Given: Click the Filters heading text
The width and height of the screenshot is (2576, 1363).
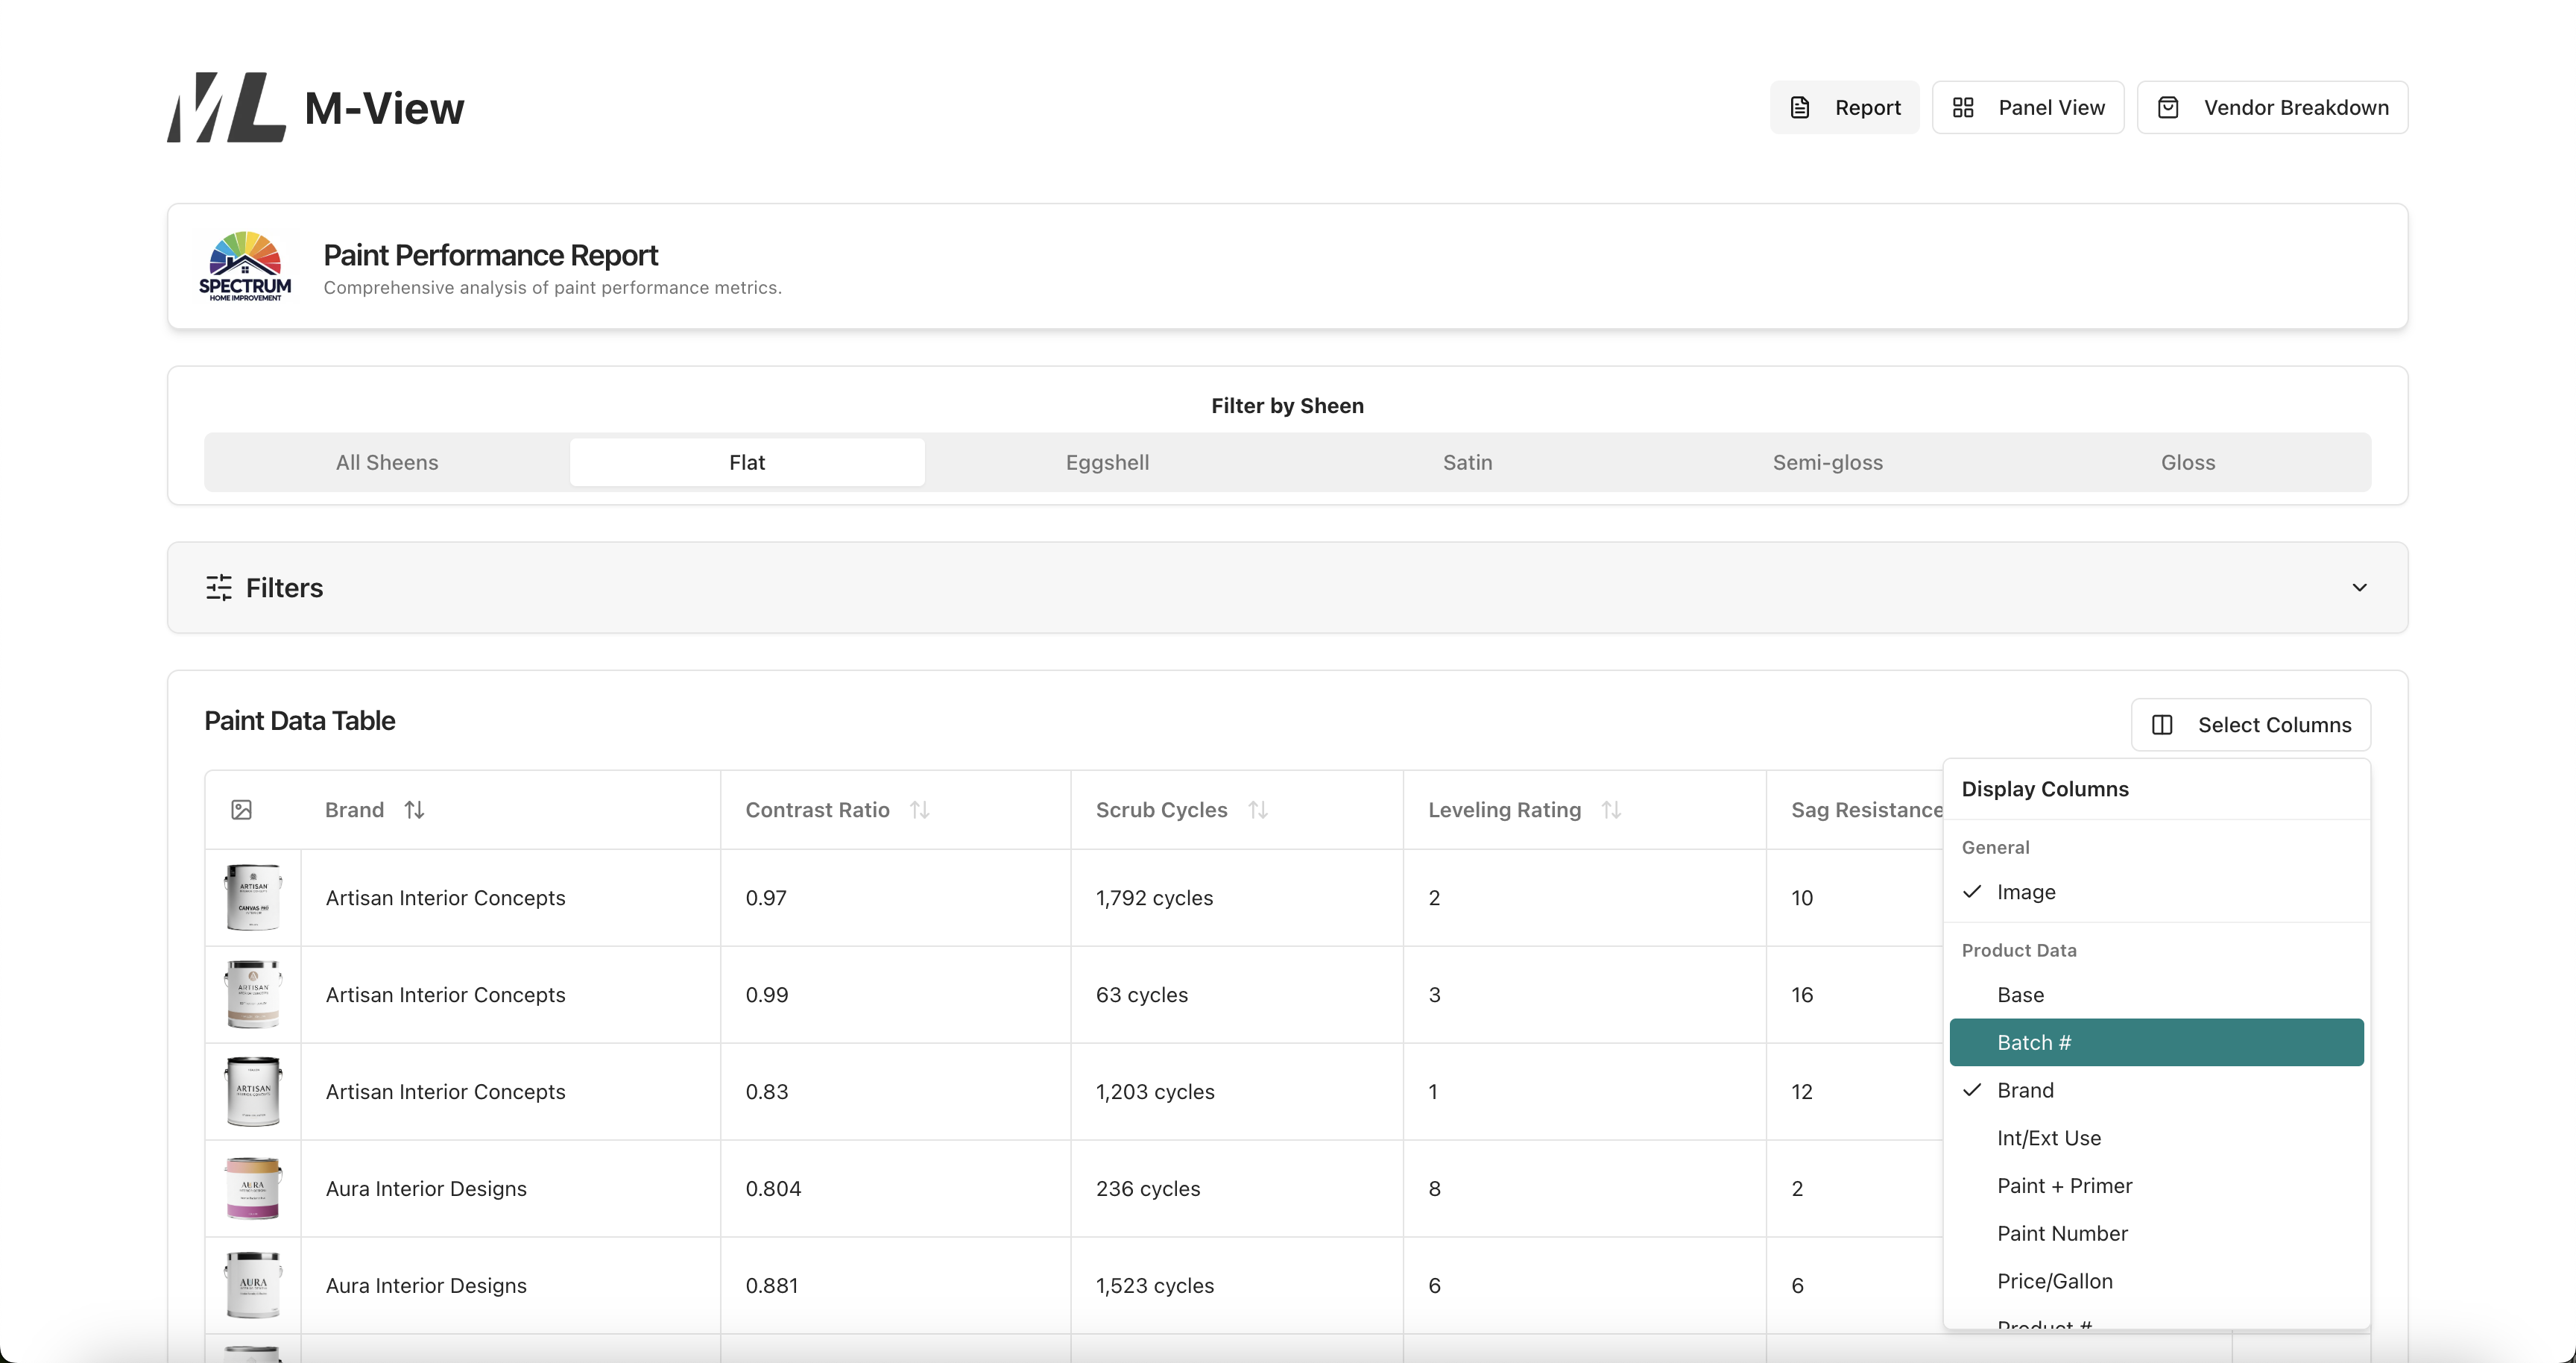Looking at the screenshot, I should 284,587.
